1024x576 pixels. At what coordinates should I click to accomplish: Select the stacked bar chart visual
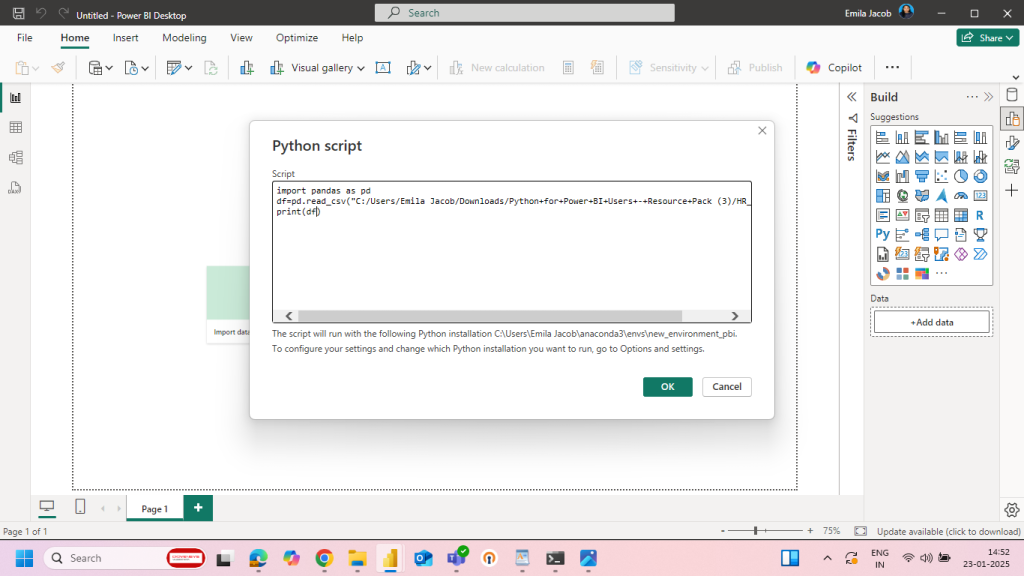(882, 137)
